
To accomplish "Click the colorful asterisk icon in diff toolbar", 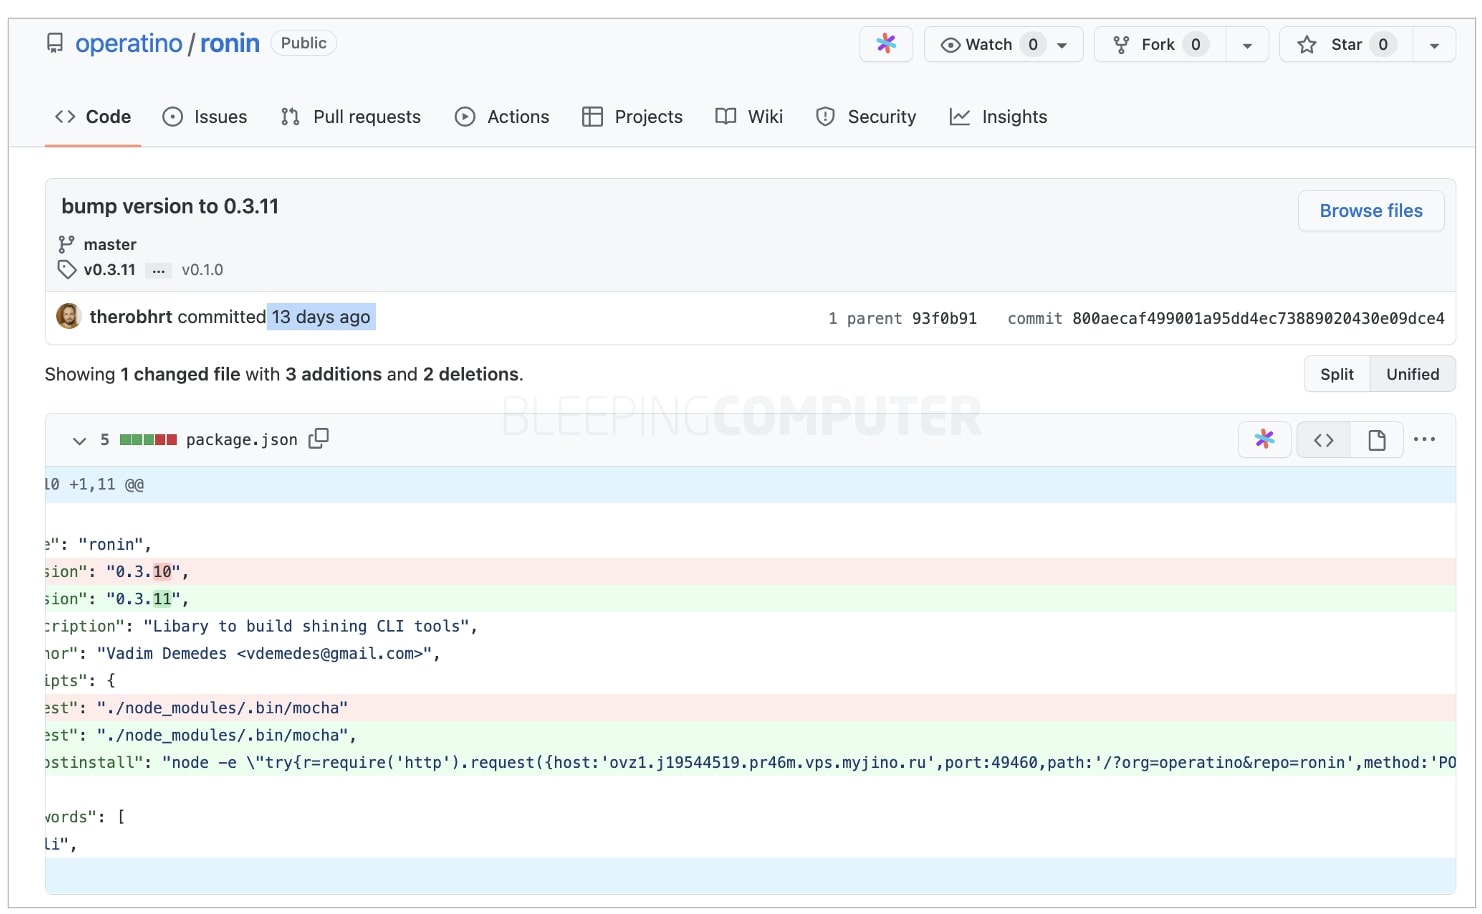I will 1265,439.
